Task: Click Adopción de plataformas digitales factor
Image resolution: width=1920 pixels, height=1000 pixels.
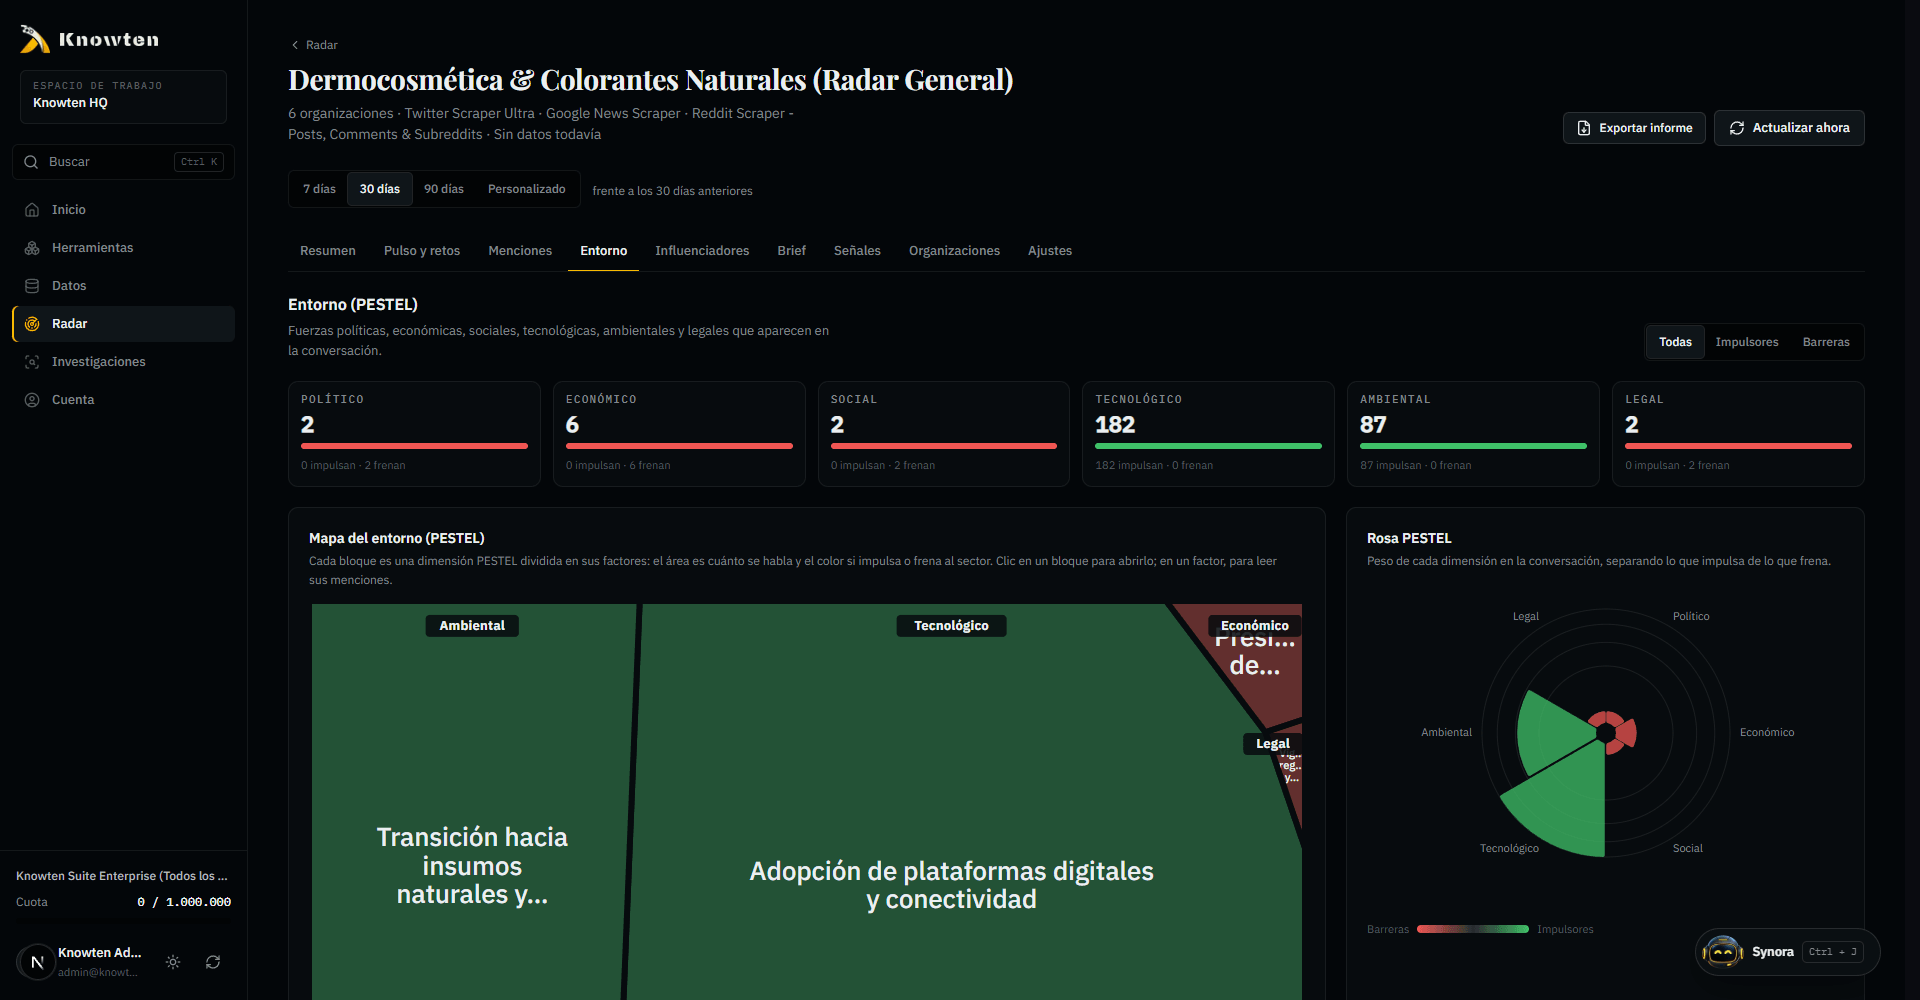Action: (x=951, y=885)
